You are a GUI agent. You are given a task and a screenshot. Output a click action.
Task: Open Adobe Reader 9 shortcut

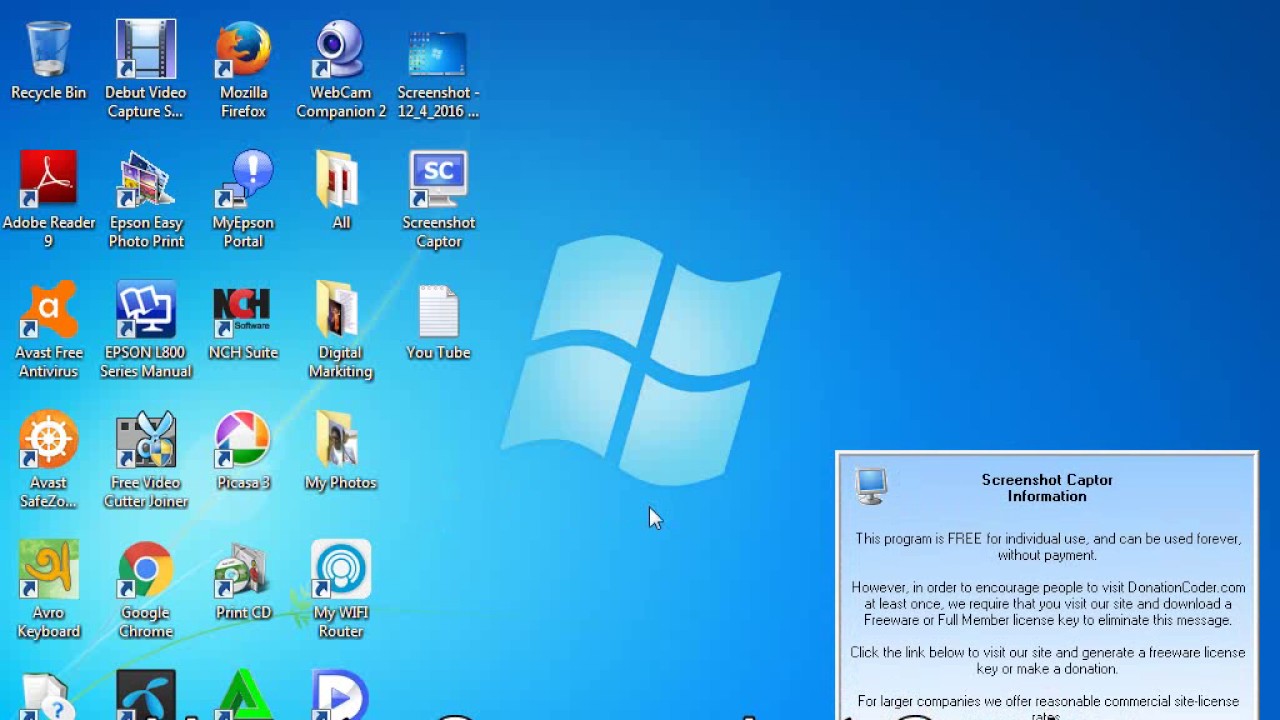tap(48, 200)
